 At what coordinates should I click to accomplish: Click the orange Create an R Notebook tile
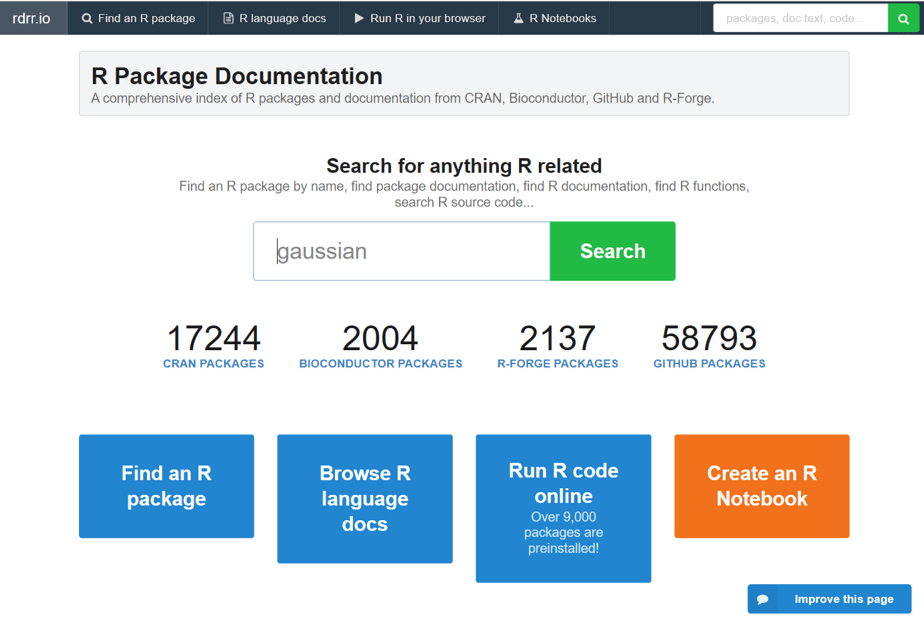(761, 486)
